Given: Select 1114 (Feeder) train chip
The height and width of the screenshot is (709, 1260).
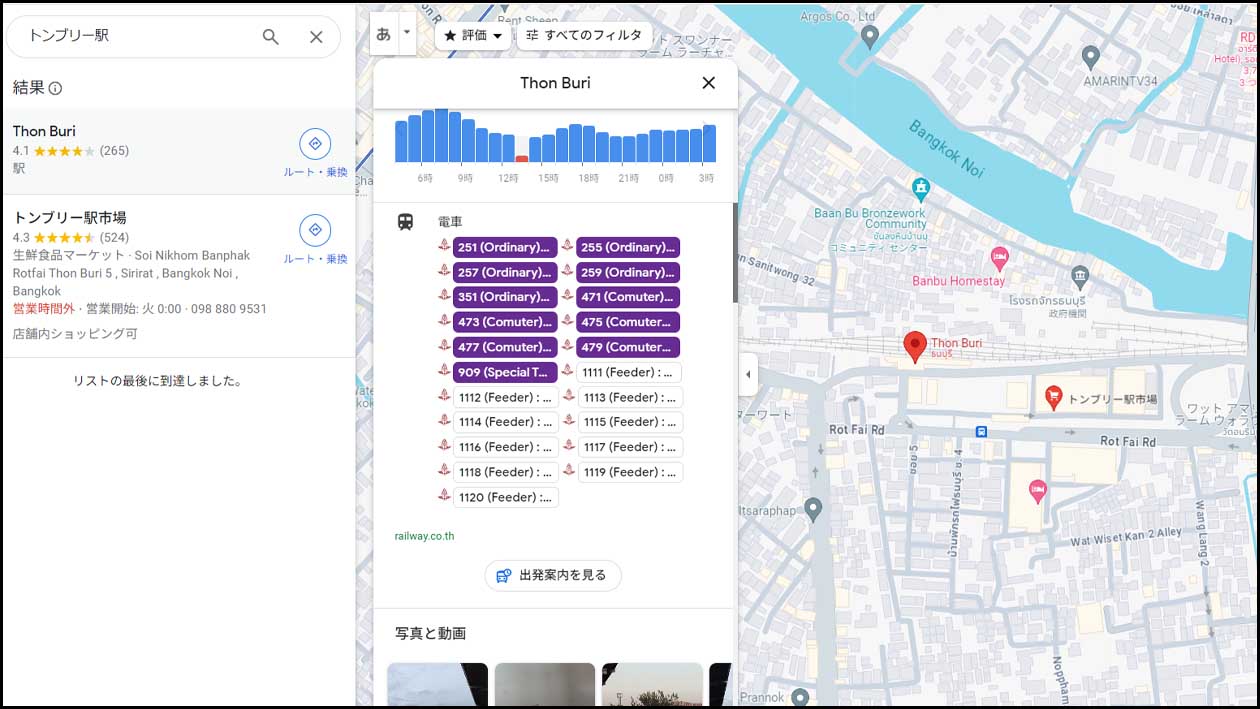Looking at the screenshot, I should click(506, 422).
